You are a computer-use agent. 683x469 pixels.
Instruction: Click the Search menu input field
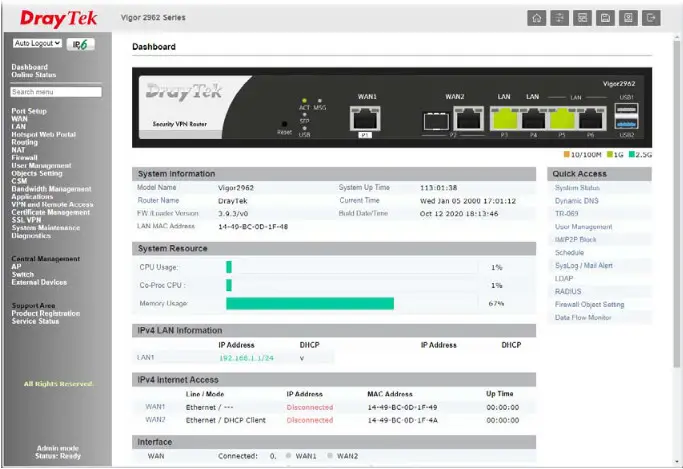click(56, 92)
